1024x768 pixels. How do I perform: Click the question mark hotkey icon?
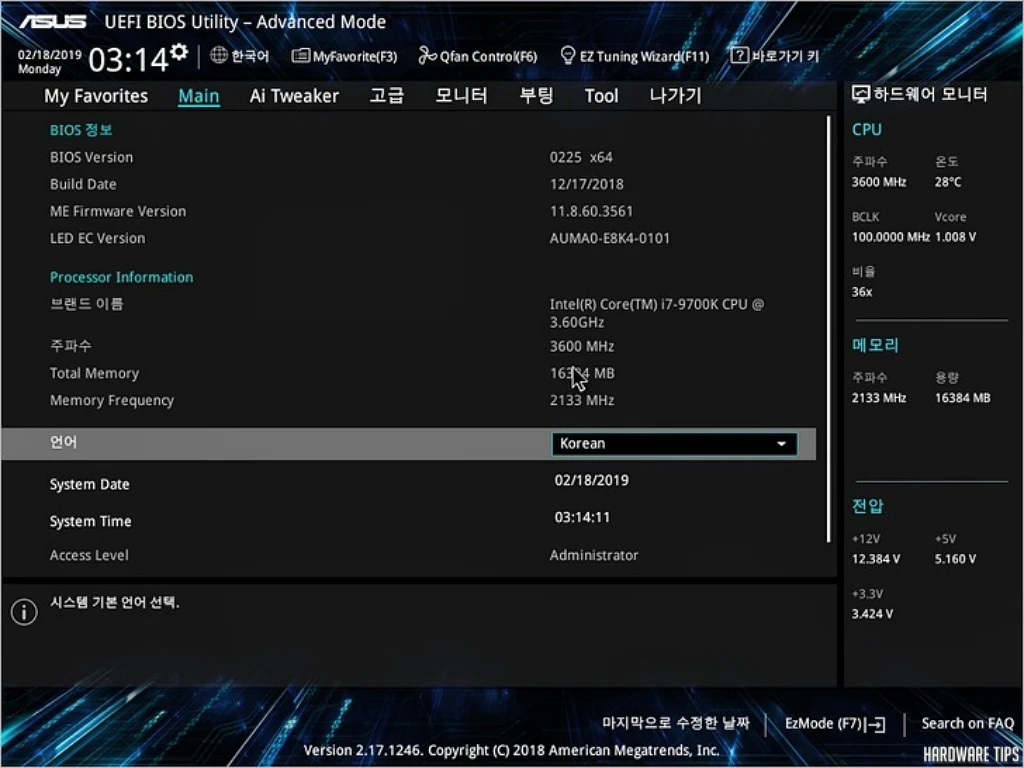[x=739, y=56]
